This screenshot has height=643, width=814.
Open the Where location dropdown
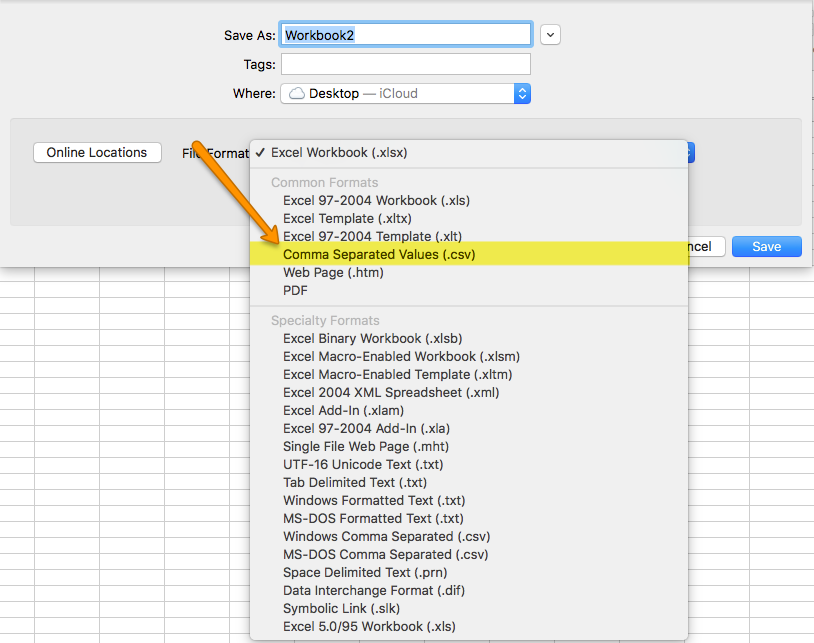[x=405, y=93]
